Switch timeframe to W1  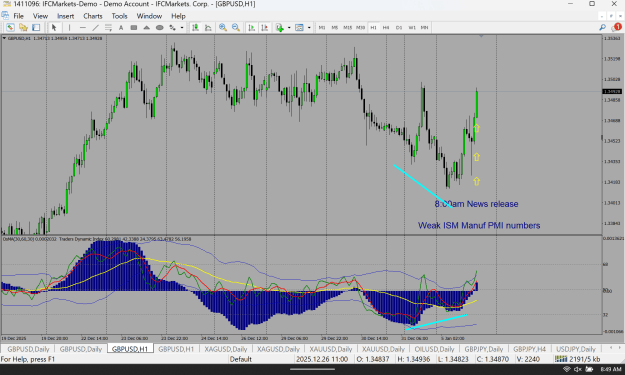point(412,27)
